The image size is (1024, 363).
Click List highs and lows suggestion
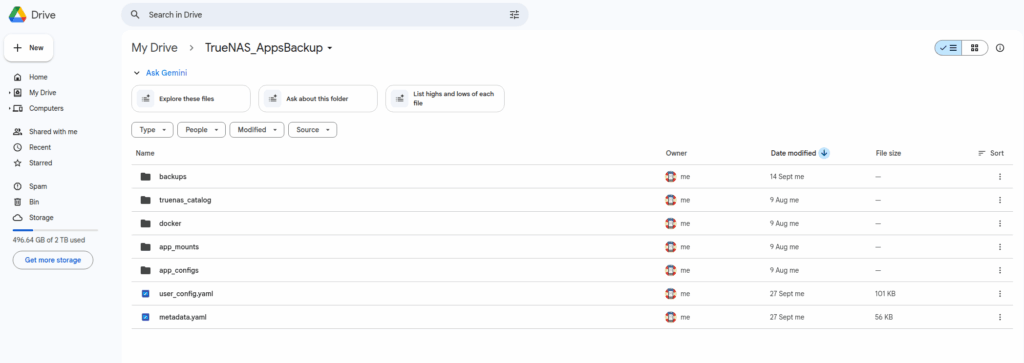(445, 99)
